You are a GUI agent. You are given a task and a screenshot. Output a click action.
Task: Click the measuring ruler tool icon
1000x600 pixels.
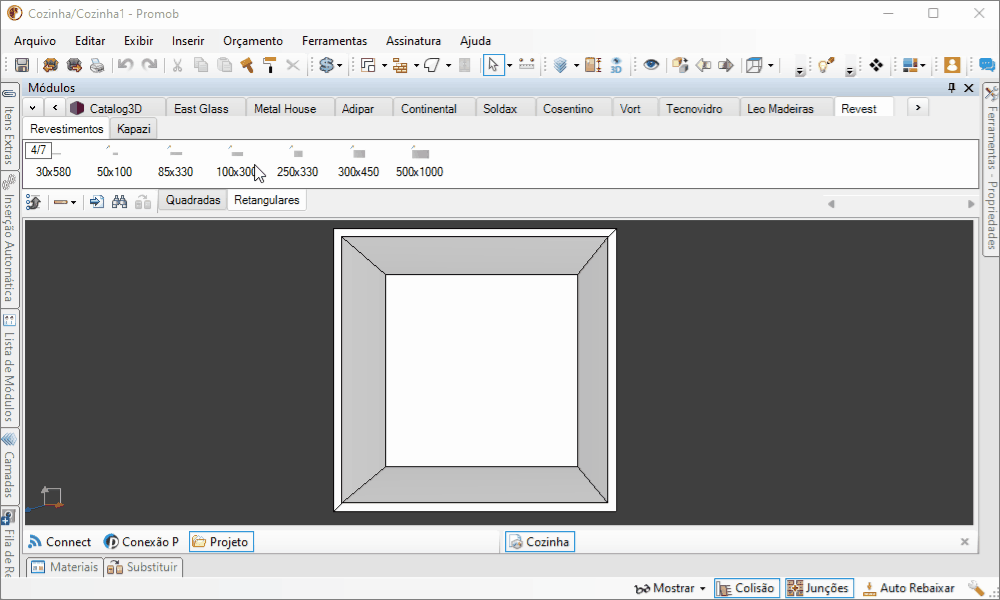[x=527, y=64]
